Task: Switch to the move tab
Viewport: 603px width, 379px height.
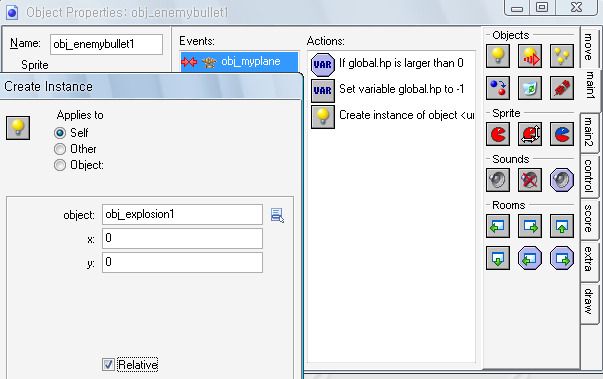Action: (x=588, y=47)
